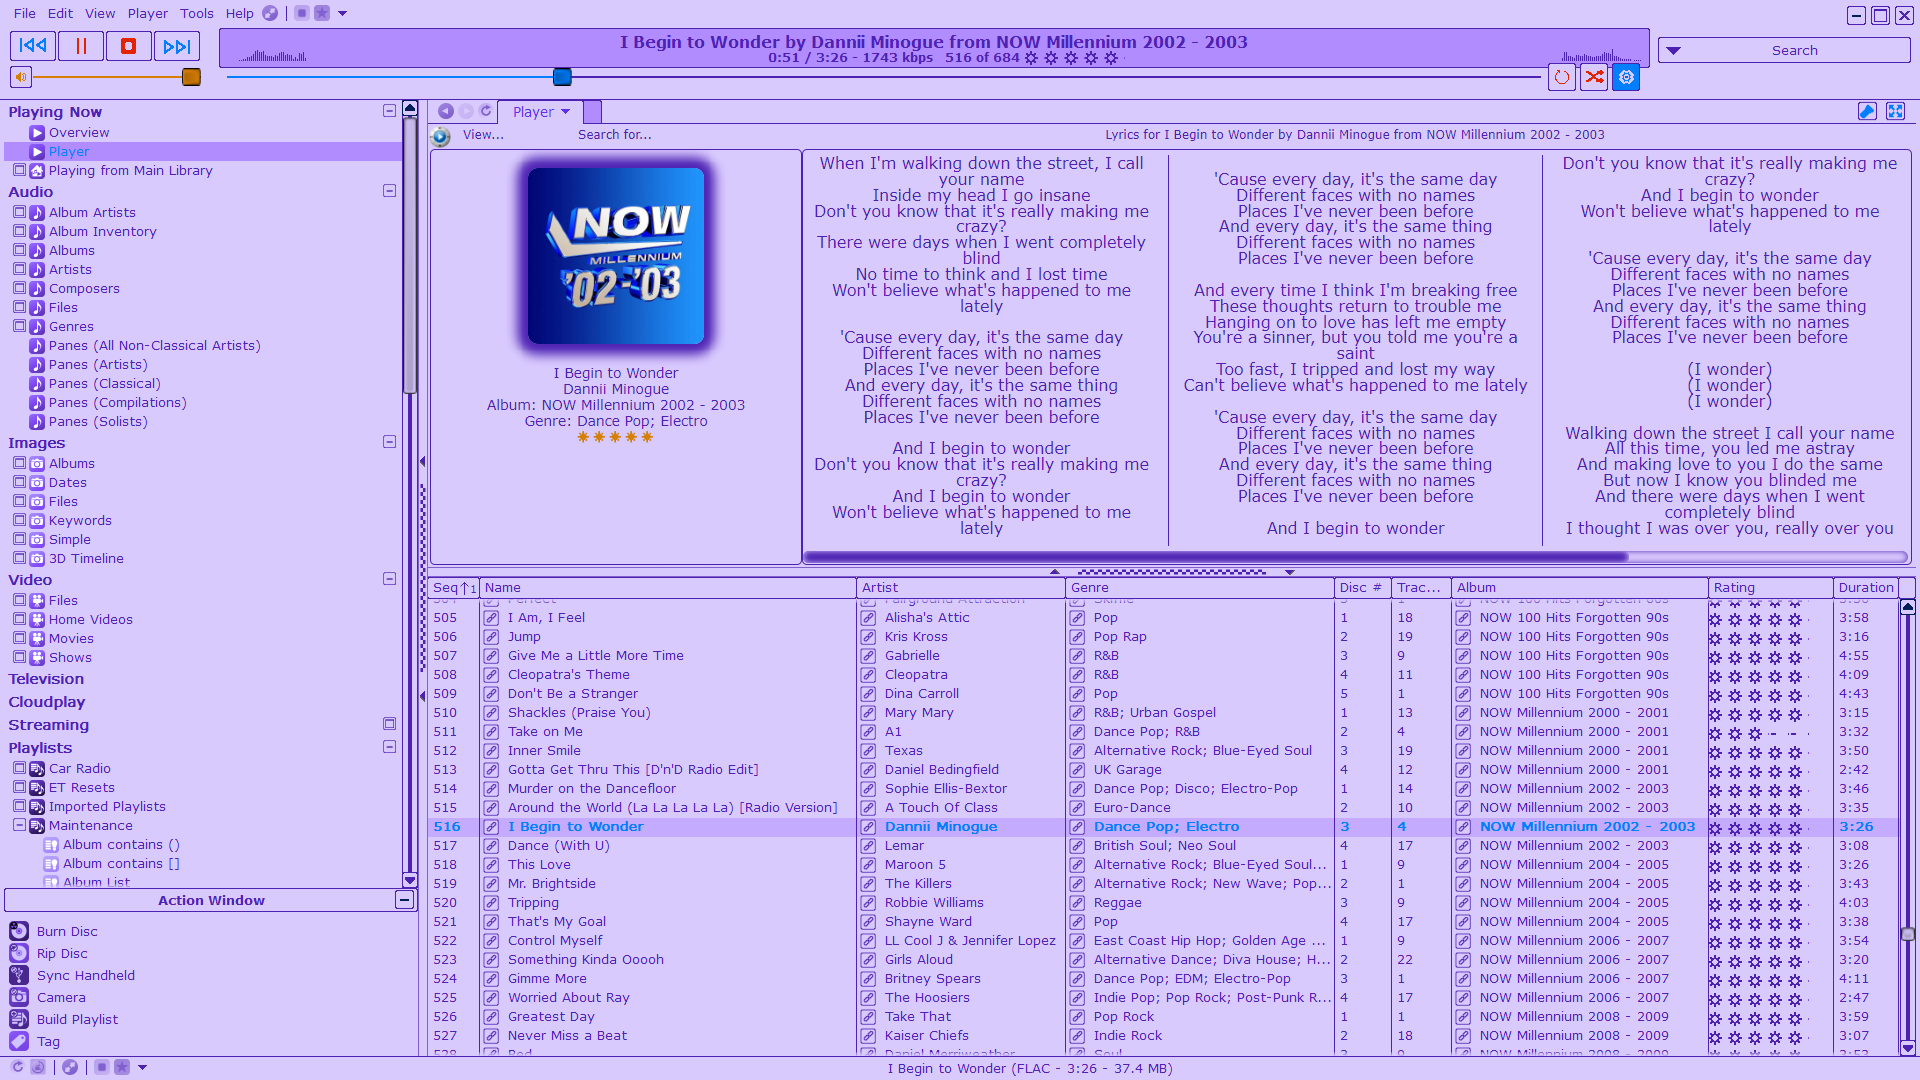
Task: Click the pencil edit icon above lyrics
Action: point(1867,111)
